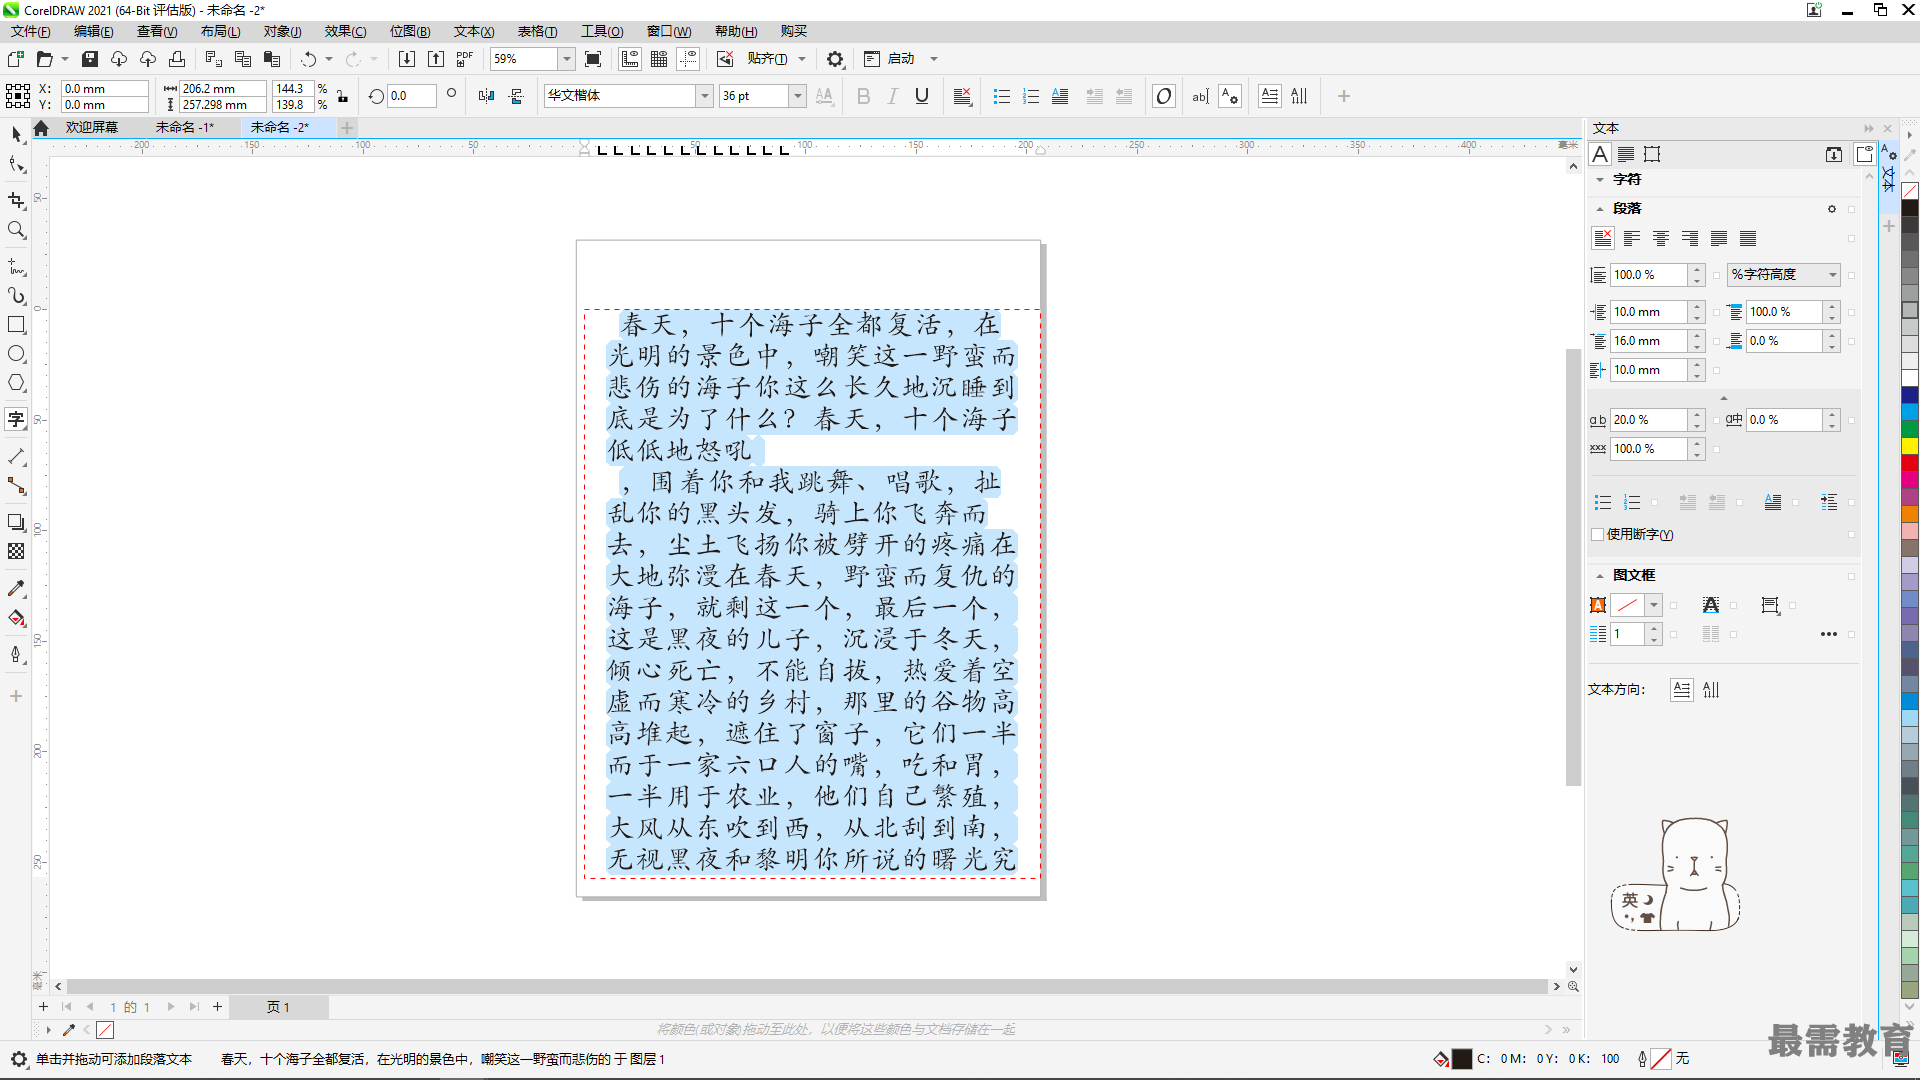Click the number of columns field
This screenshot has height=1080, width=1920.
pos(1627,634)
